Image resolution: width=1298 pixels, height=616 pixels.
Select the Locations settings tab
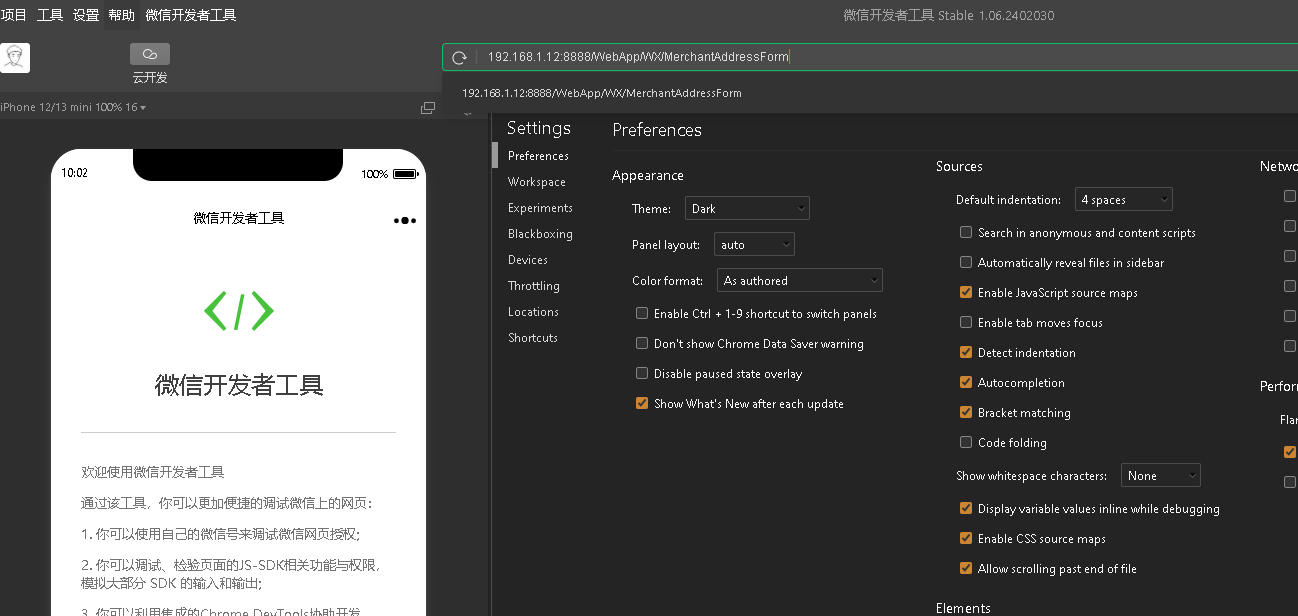pos(533,312)
